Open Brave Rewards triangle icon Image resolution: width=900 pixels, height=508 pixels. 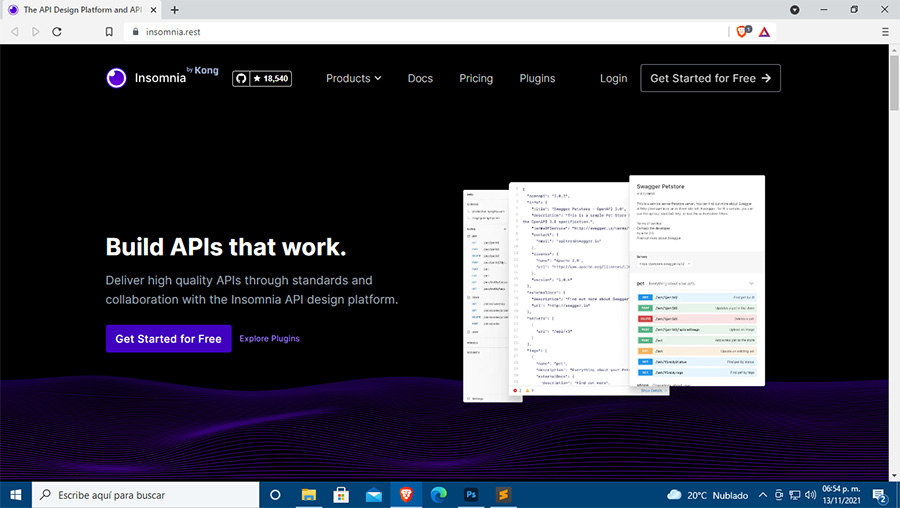(764, 32)
